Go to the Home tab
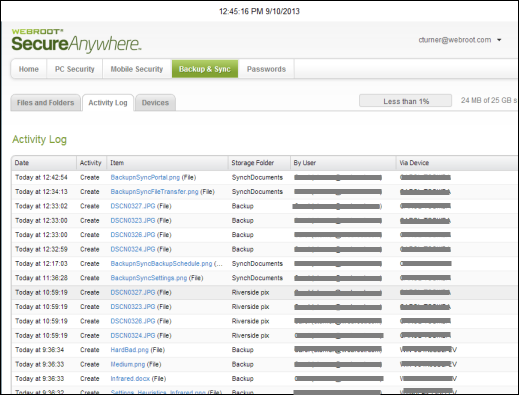Screen dimensions: 519x395 coord(29,69)
